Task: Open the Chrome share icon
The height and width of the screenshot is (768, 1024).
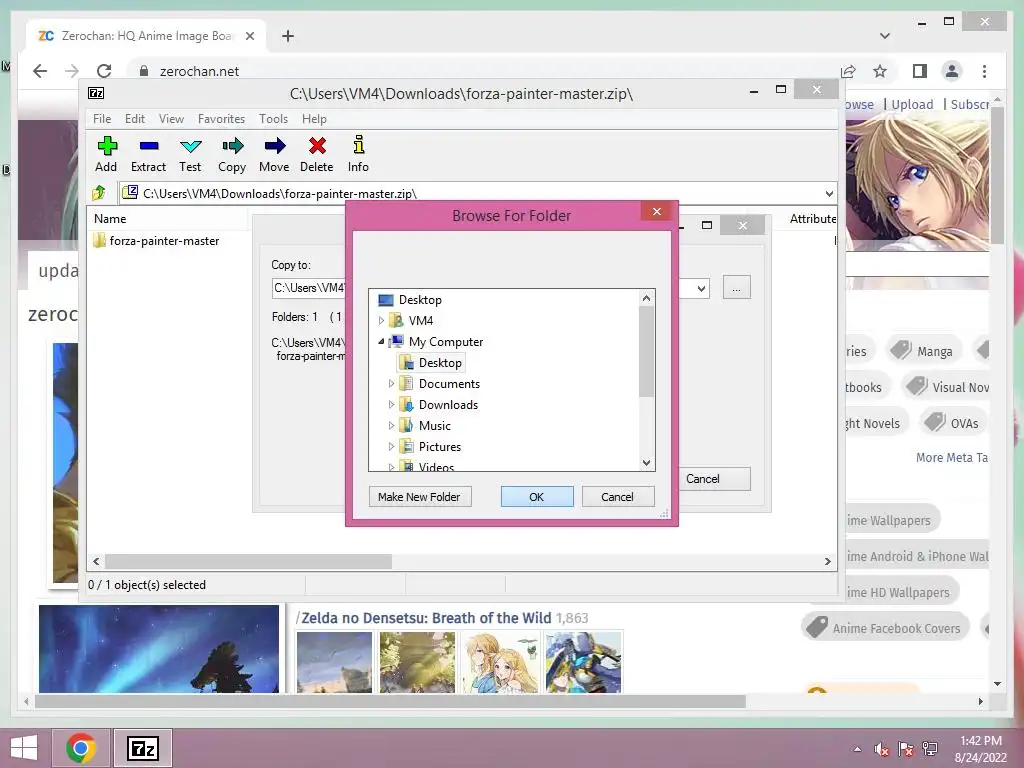Action: pos(848,71)
